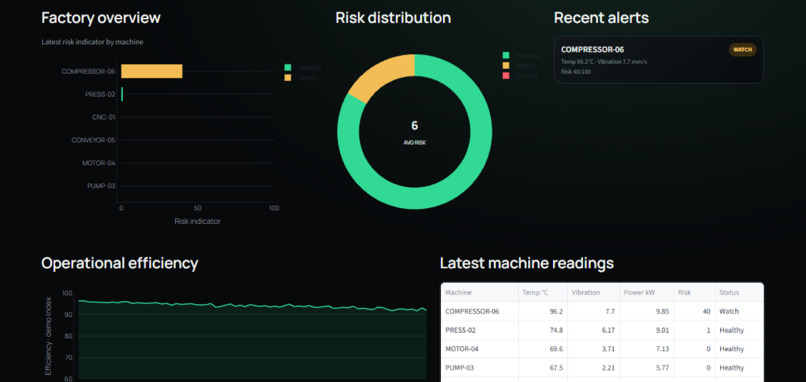Open the COMPRESSOR-06 alert card title
Viewport: 806px width, 382px height.
tap(593, 50)
